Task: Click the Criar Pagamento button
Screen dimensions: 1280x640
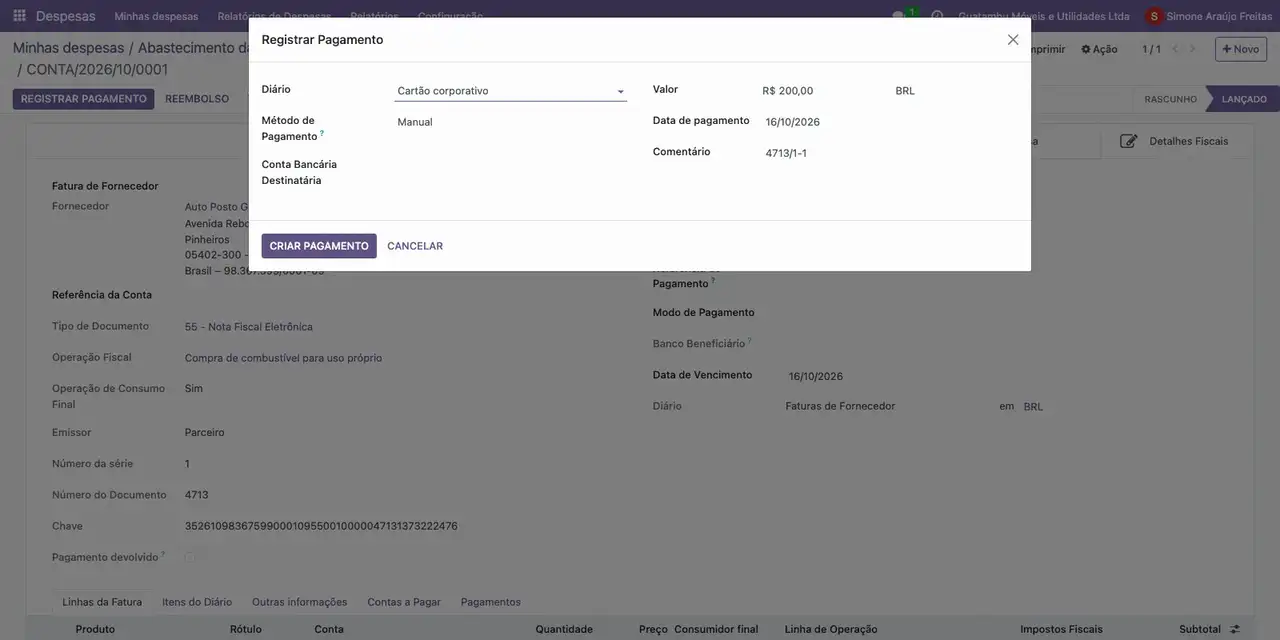Action: tap(319, 246)
